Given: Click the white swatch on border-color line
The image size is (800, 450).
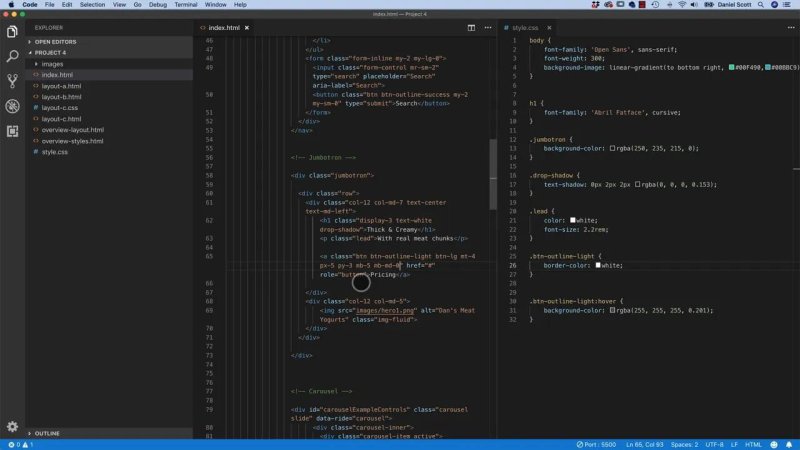Looking at the screenshot, I should (x=598, y=265).
